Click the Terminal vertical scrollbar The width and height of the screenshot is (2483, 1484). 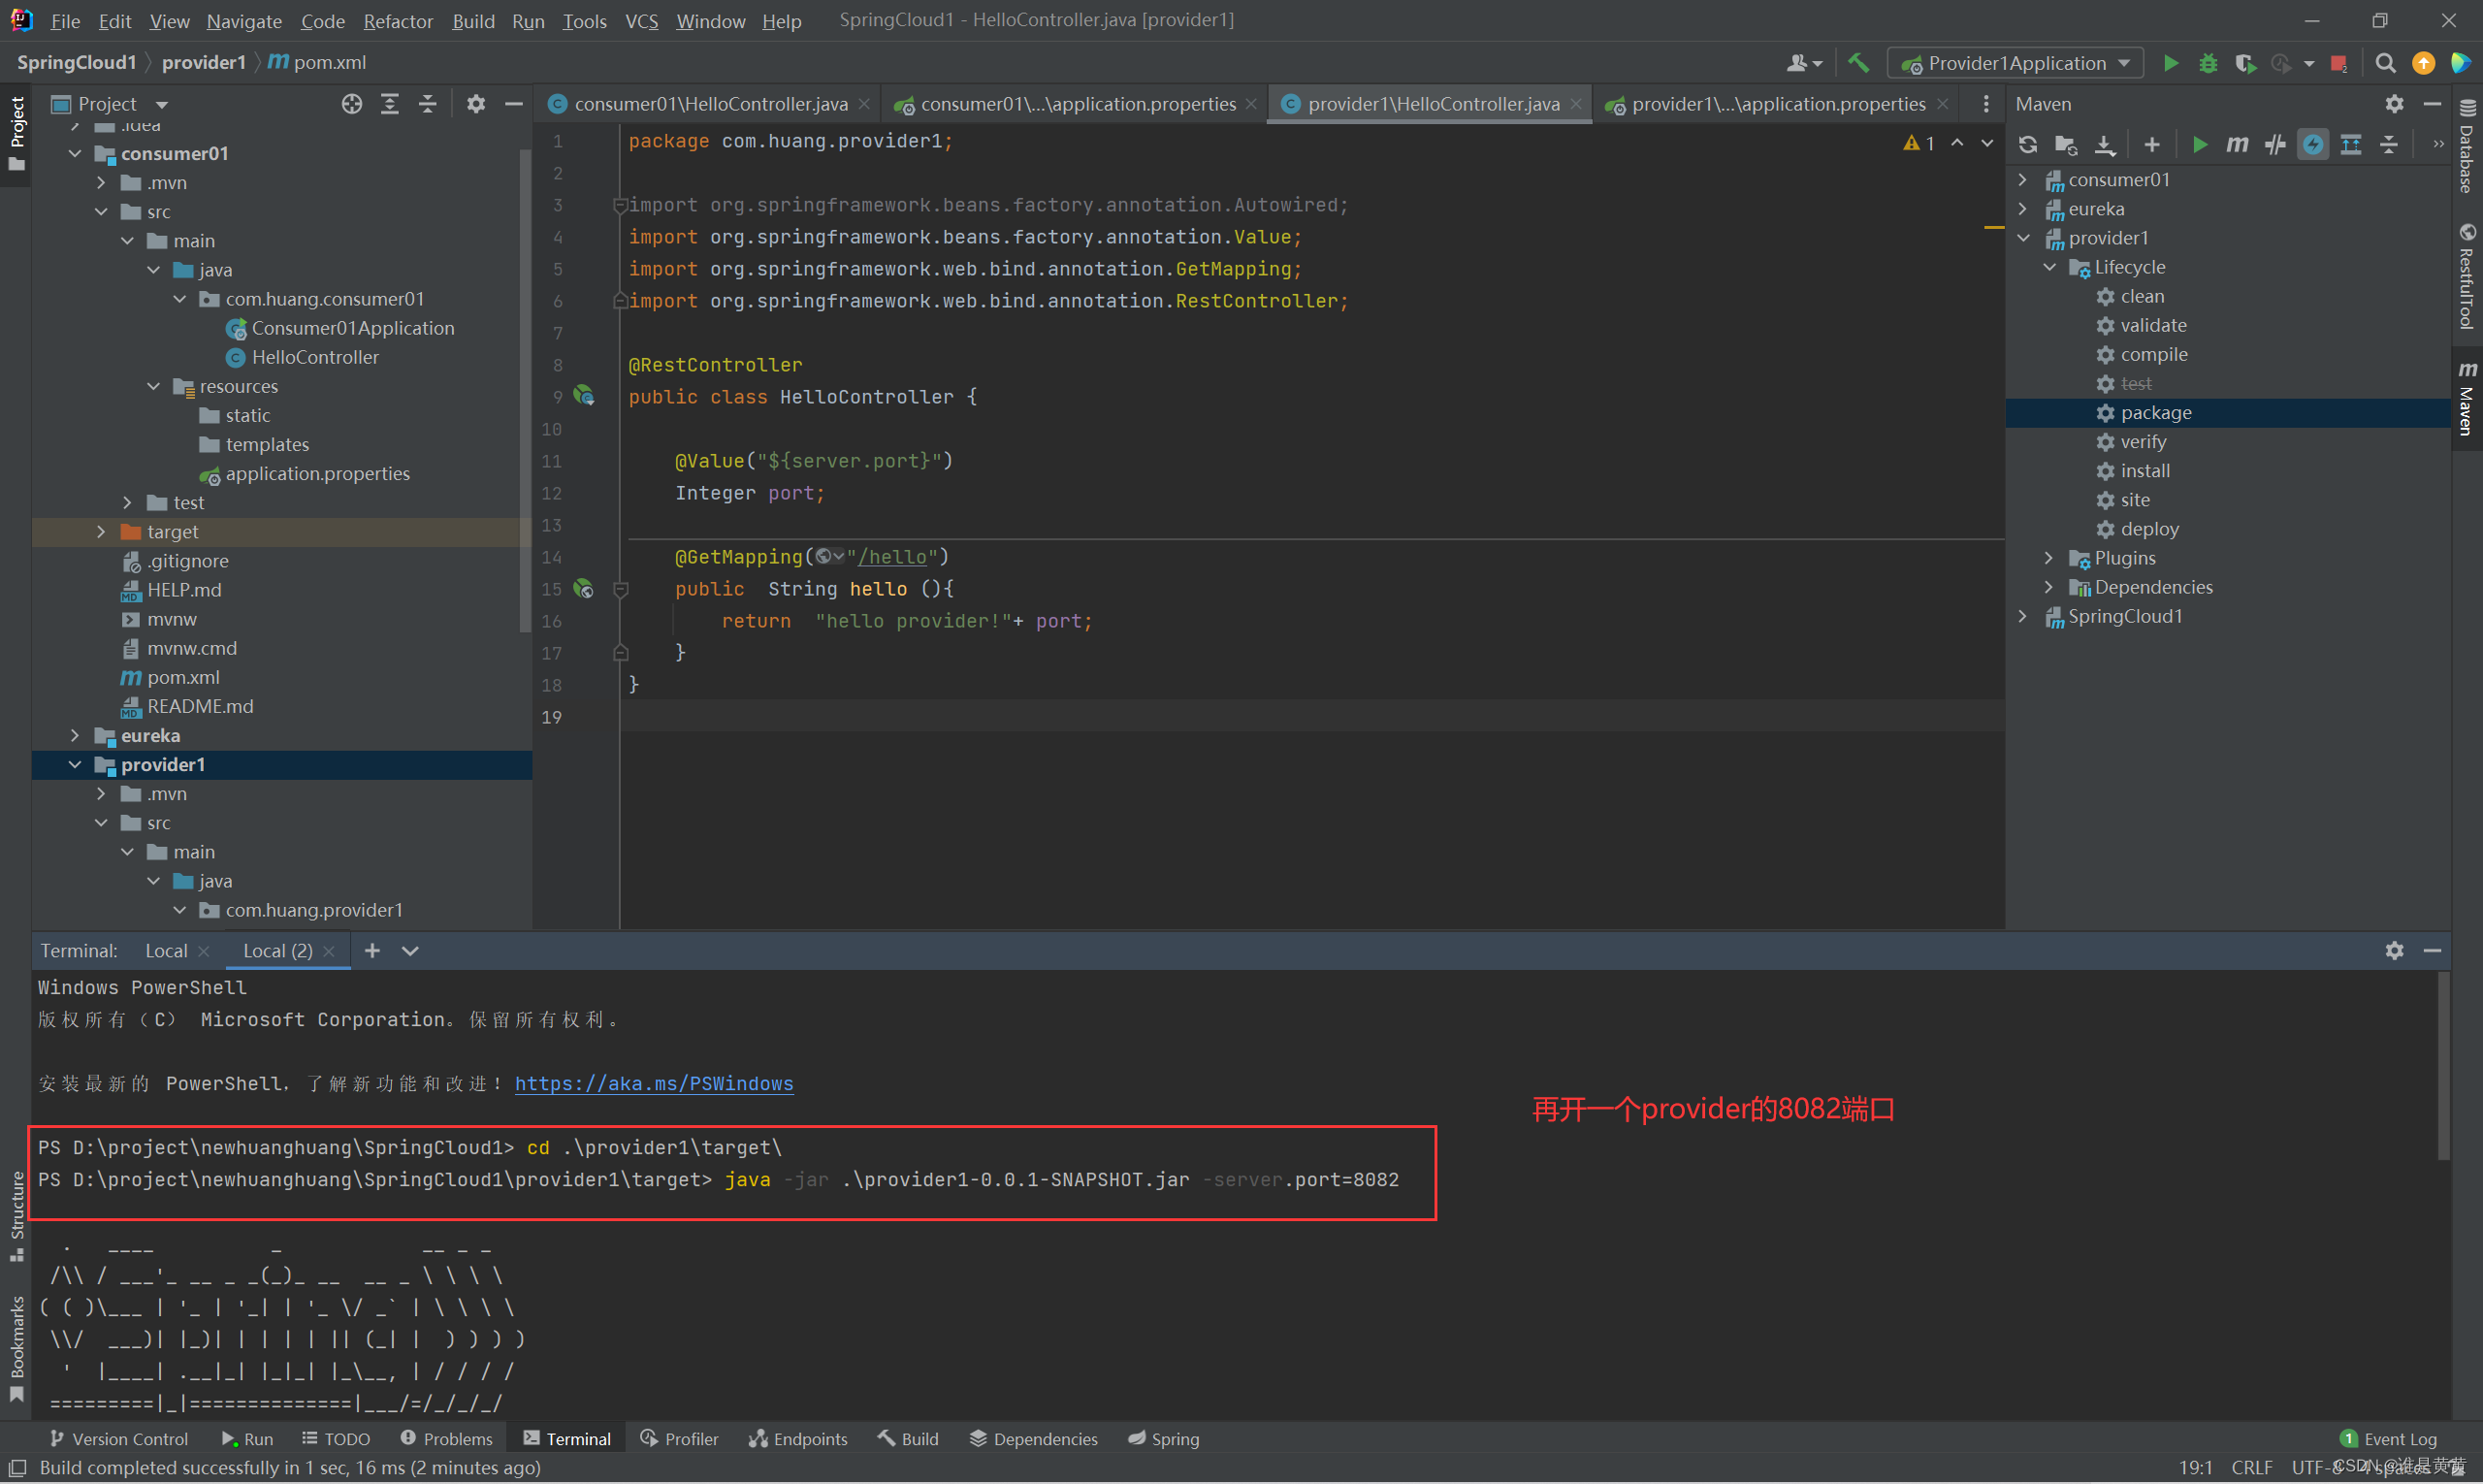click(x=2443, y=1066)
